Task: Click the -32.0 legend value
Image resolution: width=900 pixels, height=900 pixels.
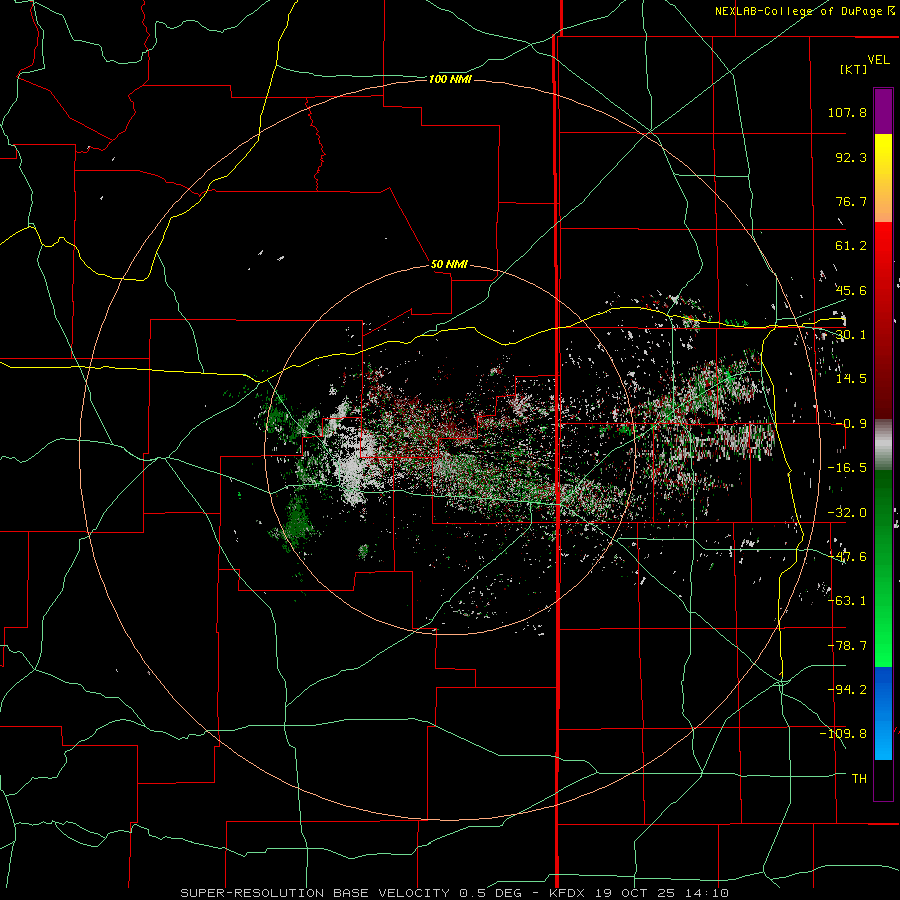Action: tap(847, 513)
